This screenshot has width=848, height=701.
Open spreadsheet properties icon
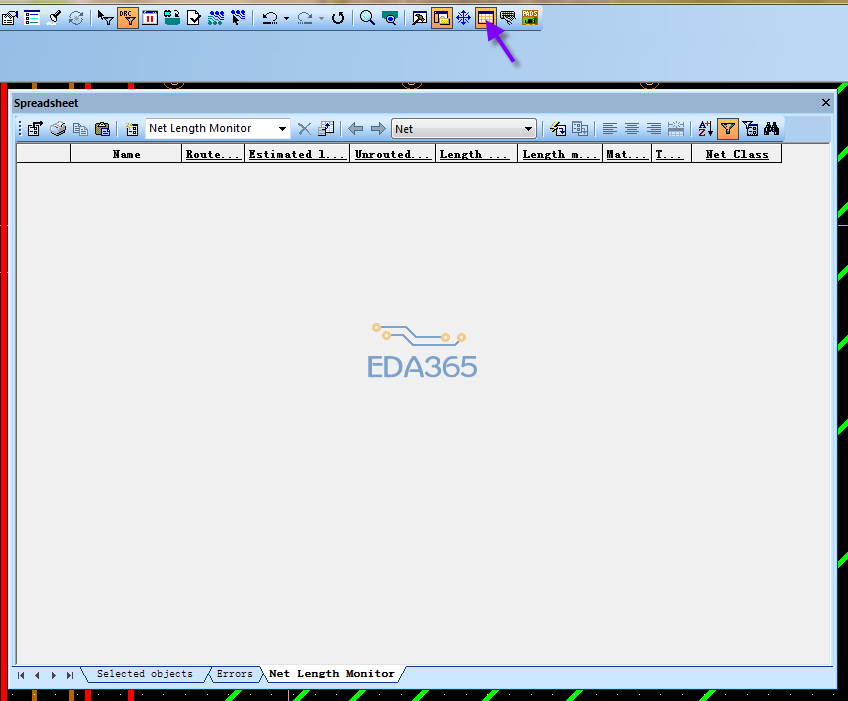pos(36,129)
